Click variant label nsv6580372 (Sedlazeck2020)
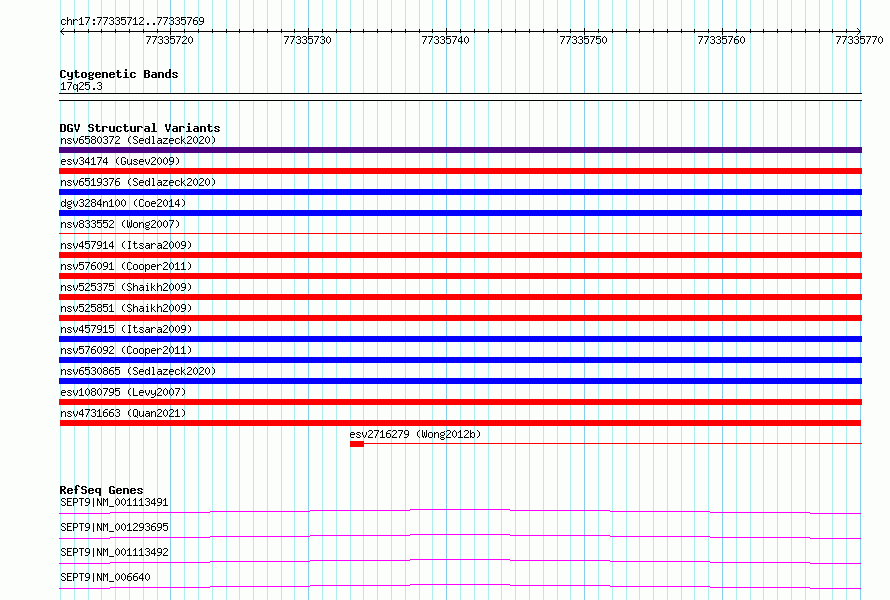Screen dimensions: 890x600 (138, 140)
